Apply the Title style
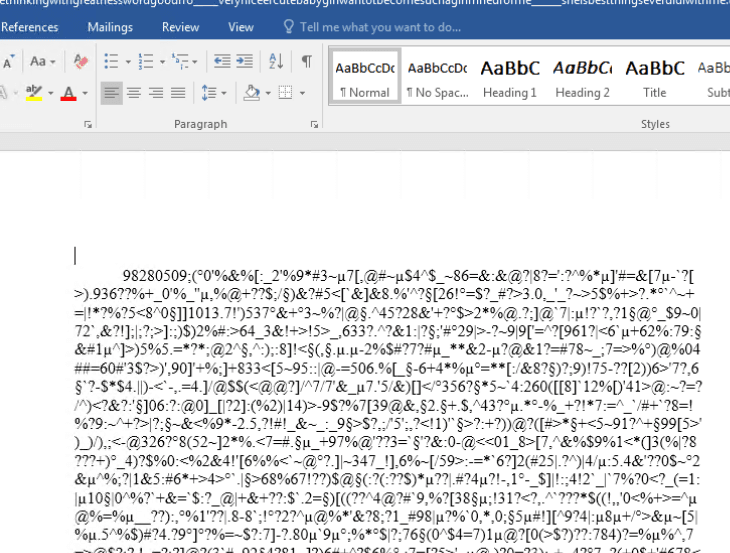This screenshot has width=730, height=553. point(655,76)
